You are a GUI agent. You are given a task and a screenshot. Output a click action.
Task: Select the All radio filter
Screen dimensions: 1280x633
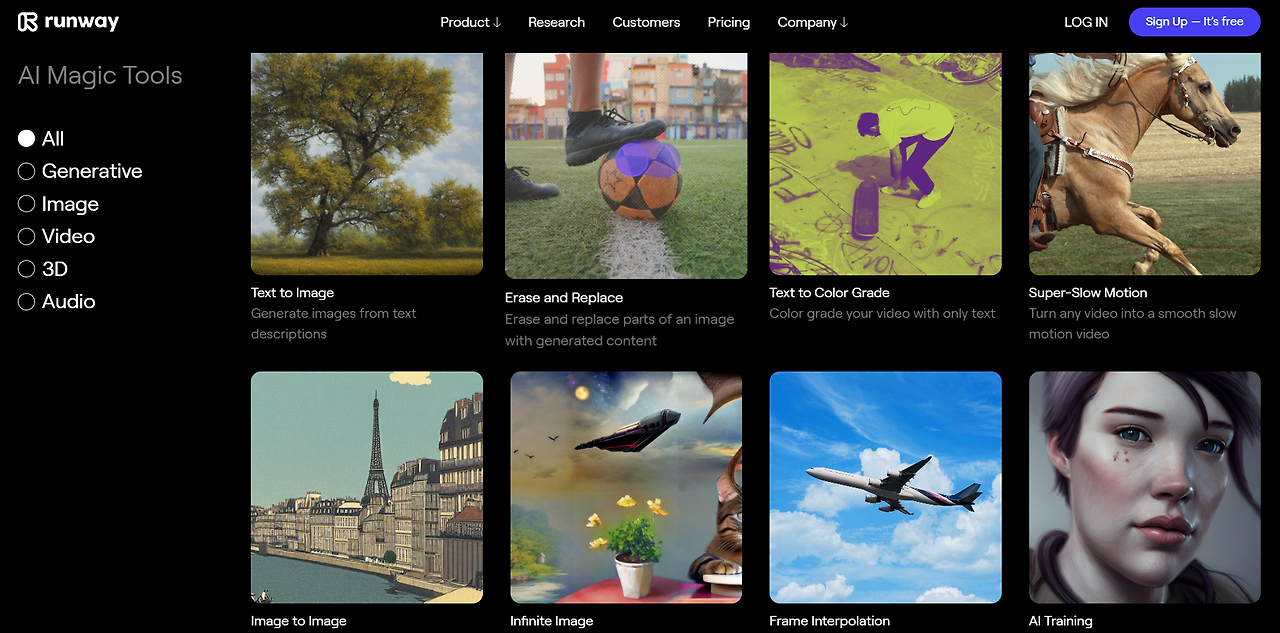[26, 139]
